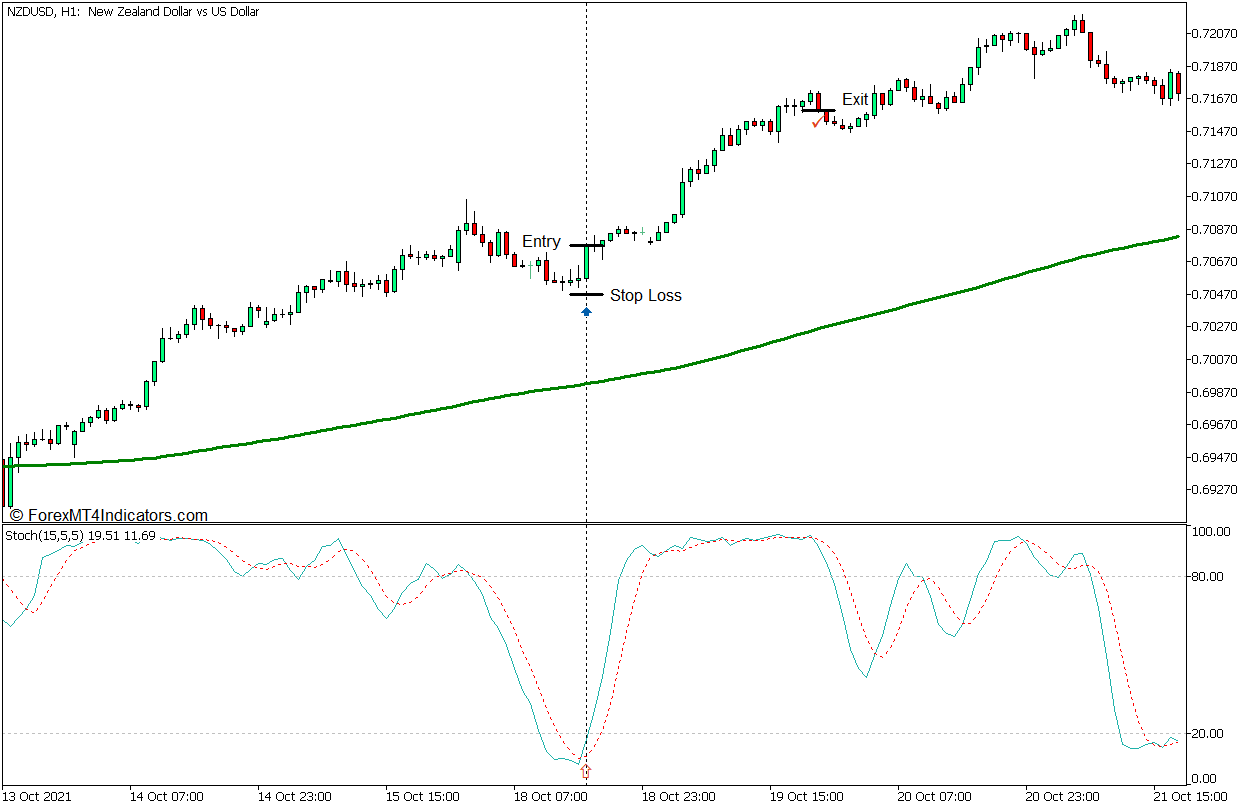
Task: Click the red checkmark near Exit
Action: [x=818, y=122]
